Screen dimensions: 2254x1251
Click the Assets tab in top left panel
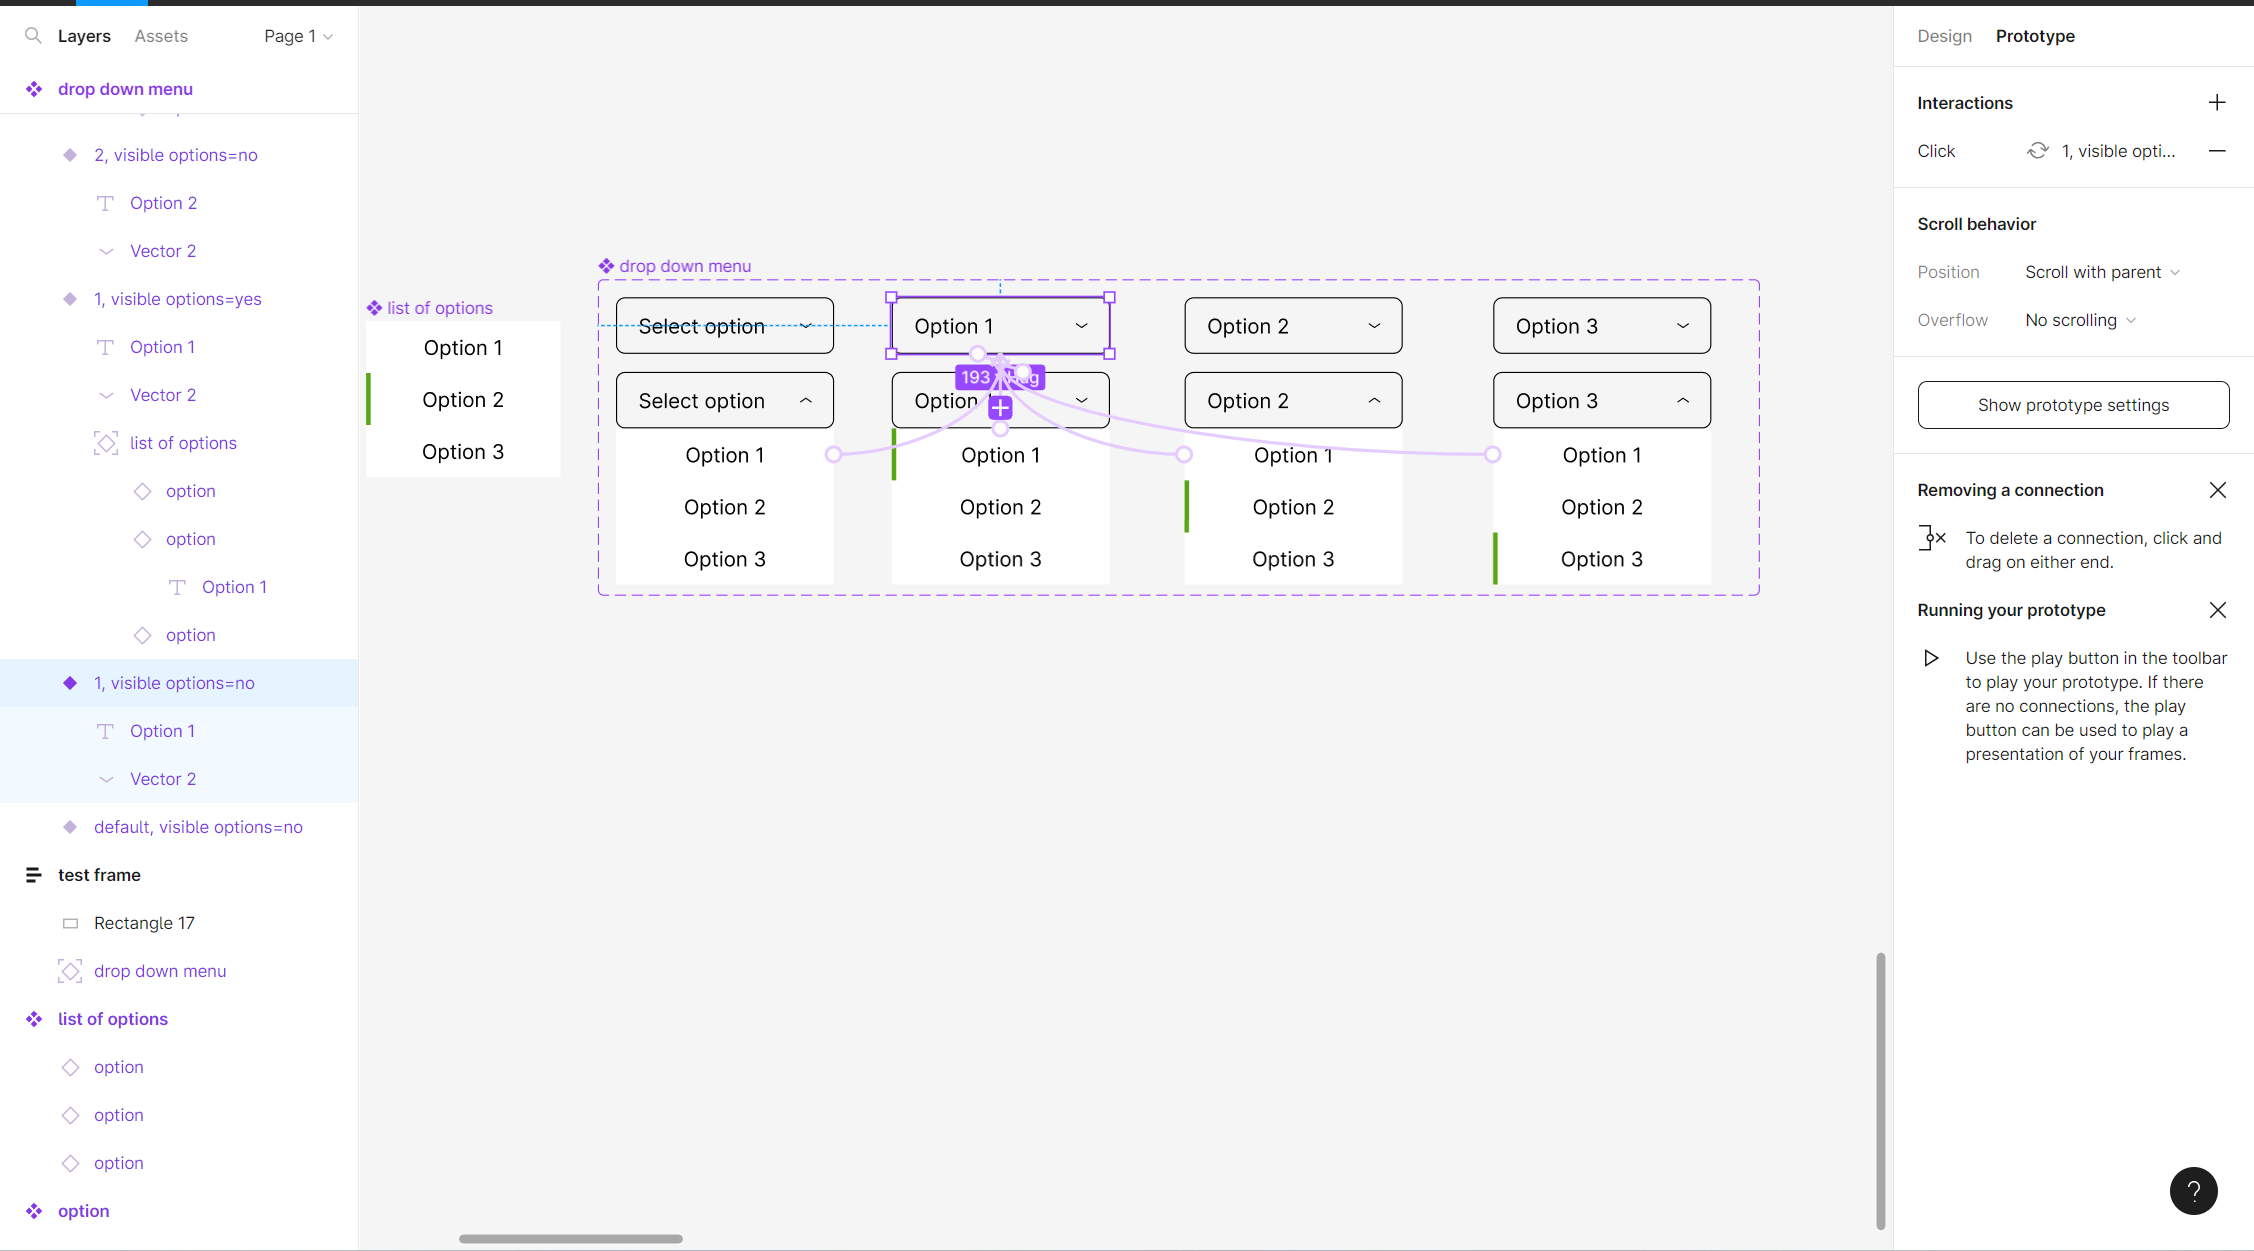point(159,34)
